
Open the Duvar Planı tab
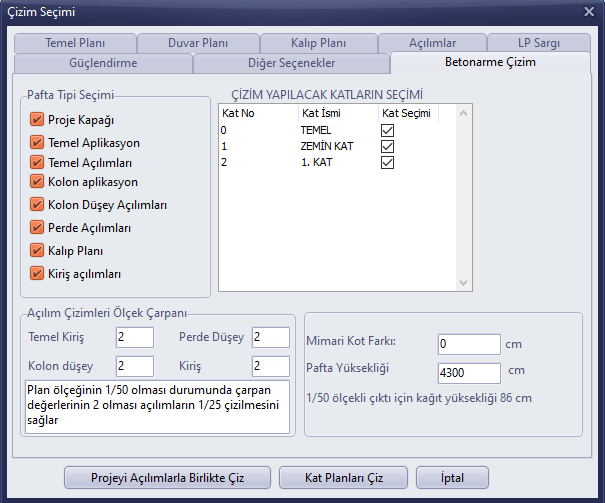pyautogui.click(x=198, y=43)
